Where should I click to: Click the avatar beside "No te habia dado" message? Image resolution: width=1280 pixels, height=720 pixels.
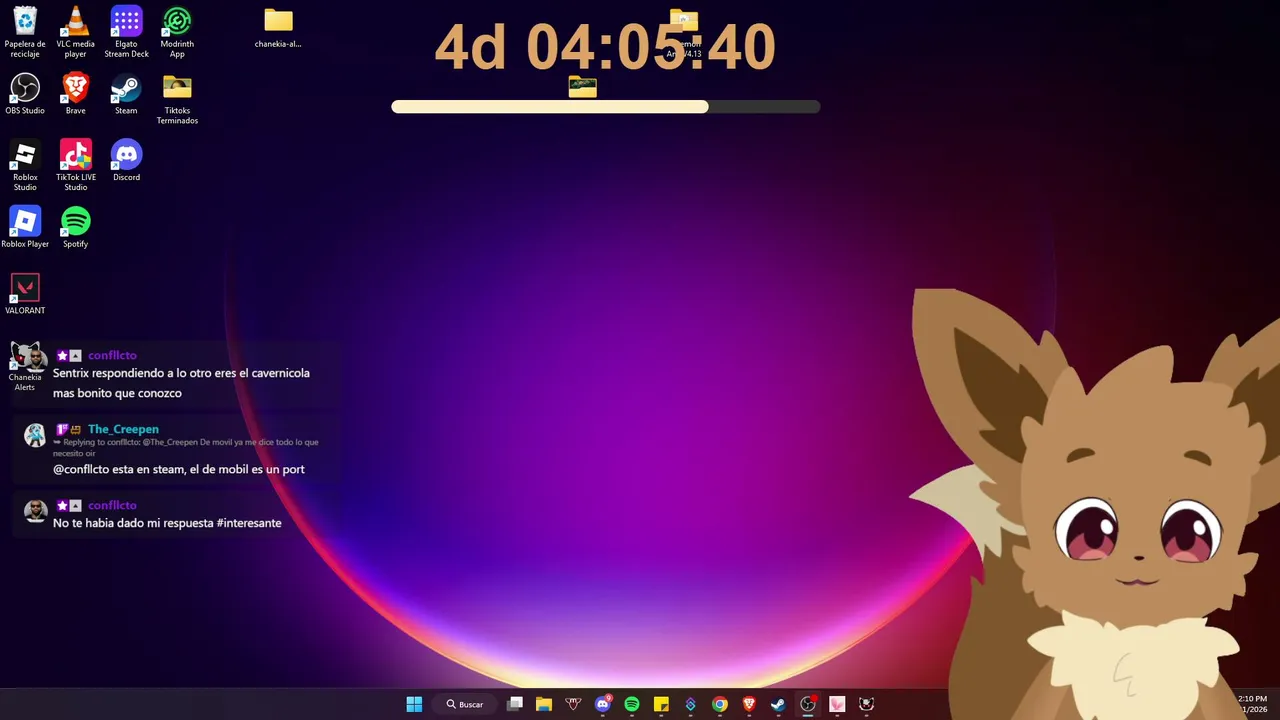click(x=35, y=511)
